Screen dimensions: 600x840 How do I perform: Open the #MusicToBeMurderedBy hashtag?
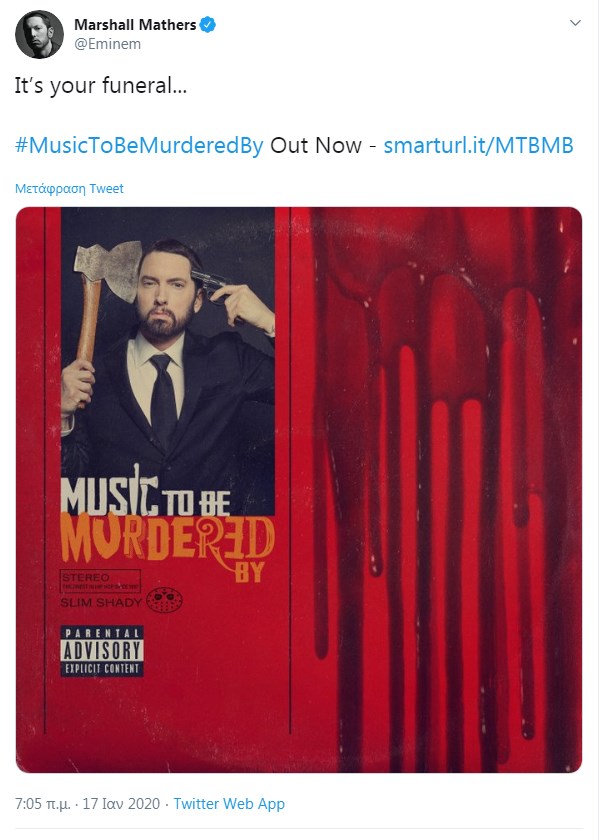coord(139,145)
